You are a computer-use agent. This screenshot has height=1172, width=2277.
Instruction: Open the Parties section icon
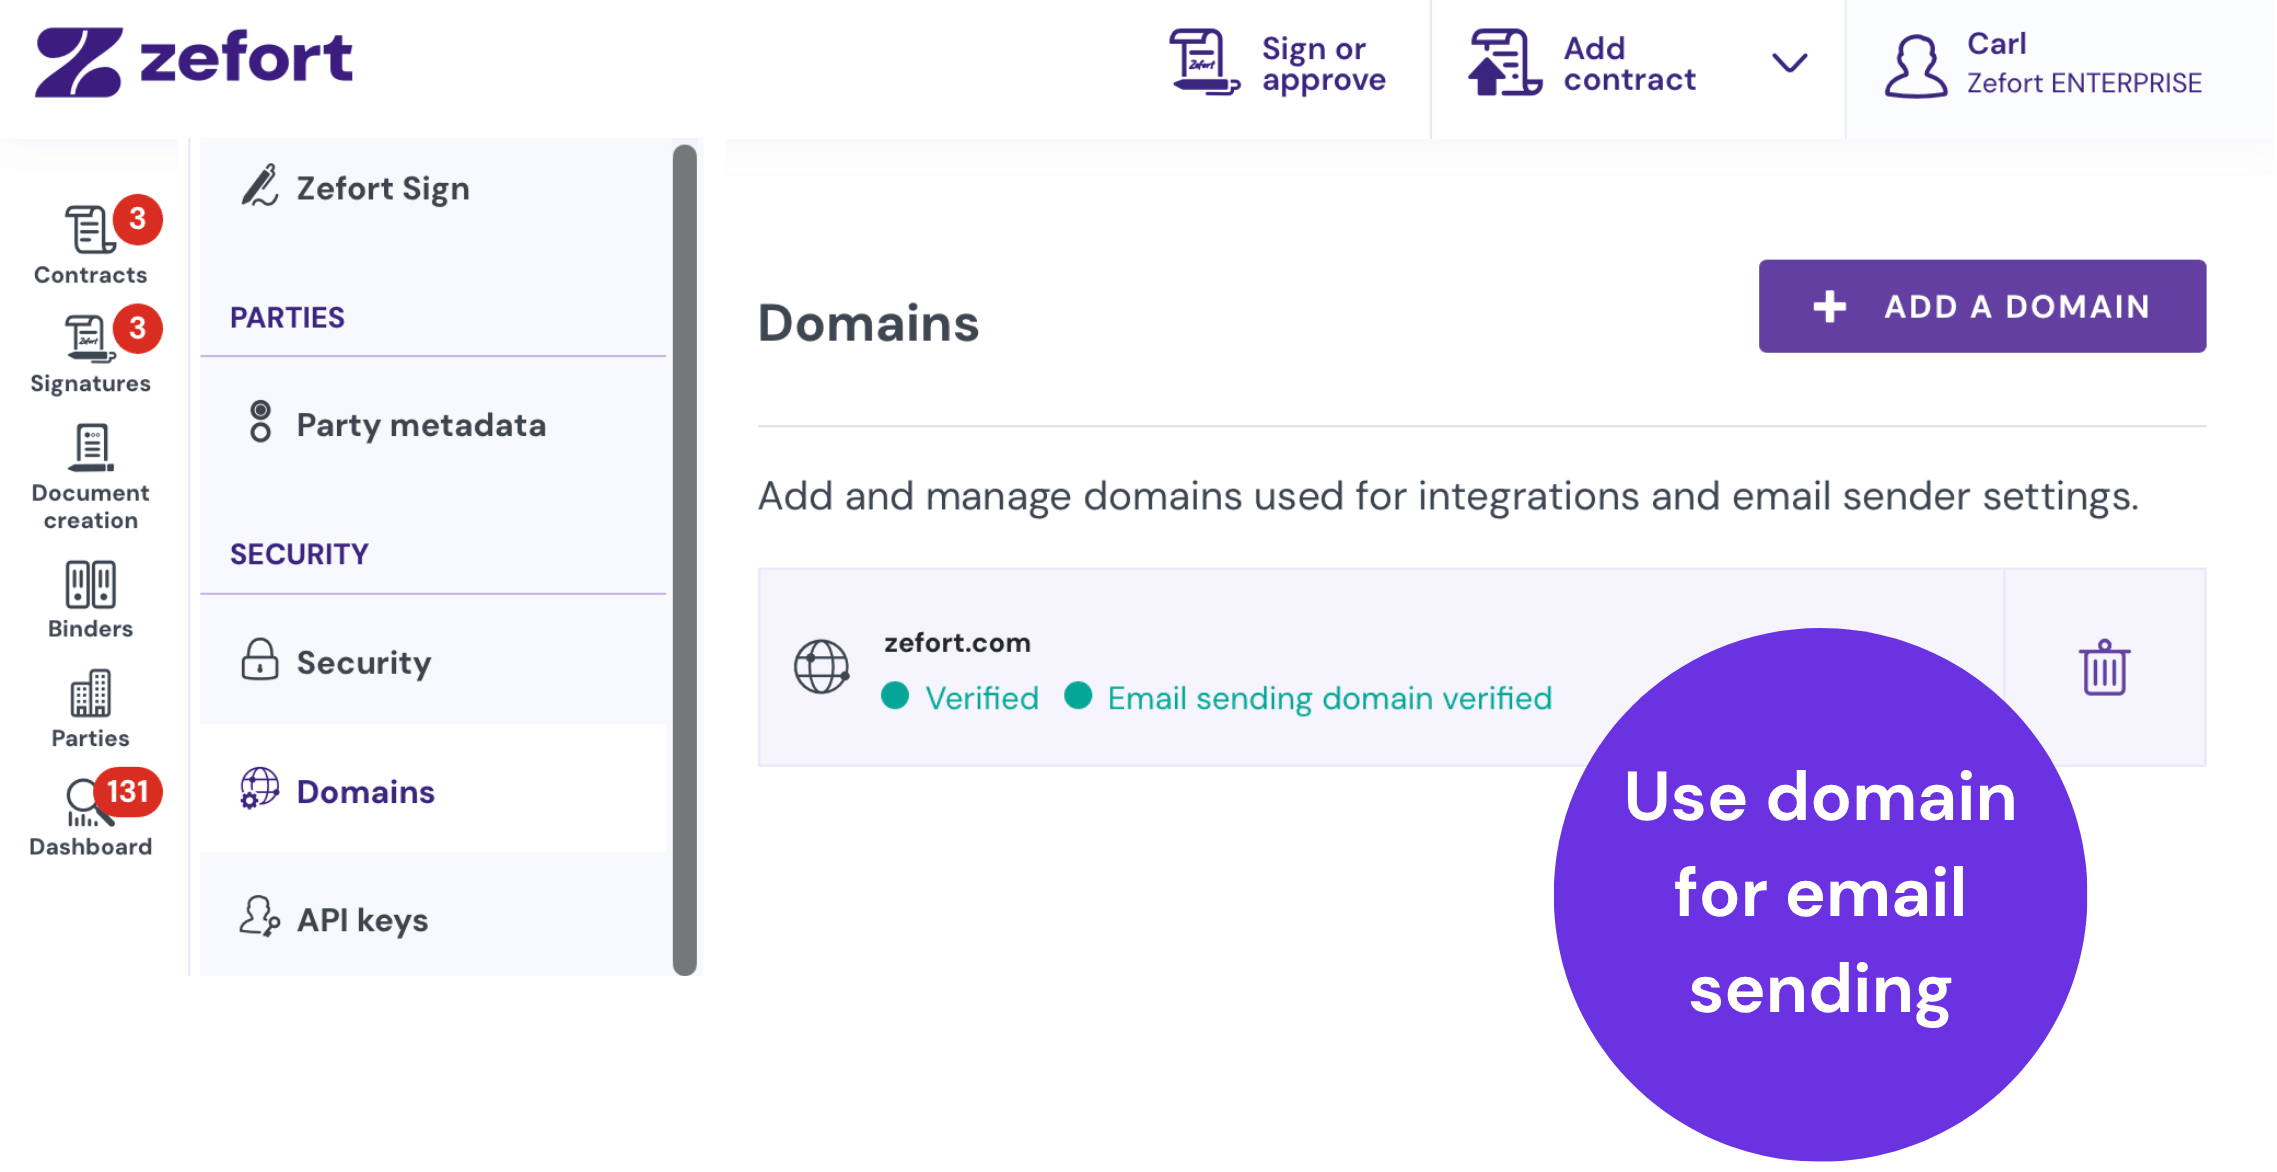pyautogui.click(x=91, y=694)
